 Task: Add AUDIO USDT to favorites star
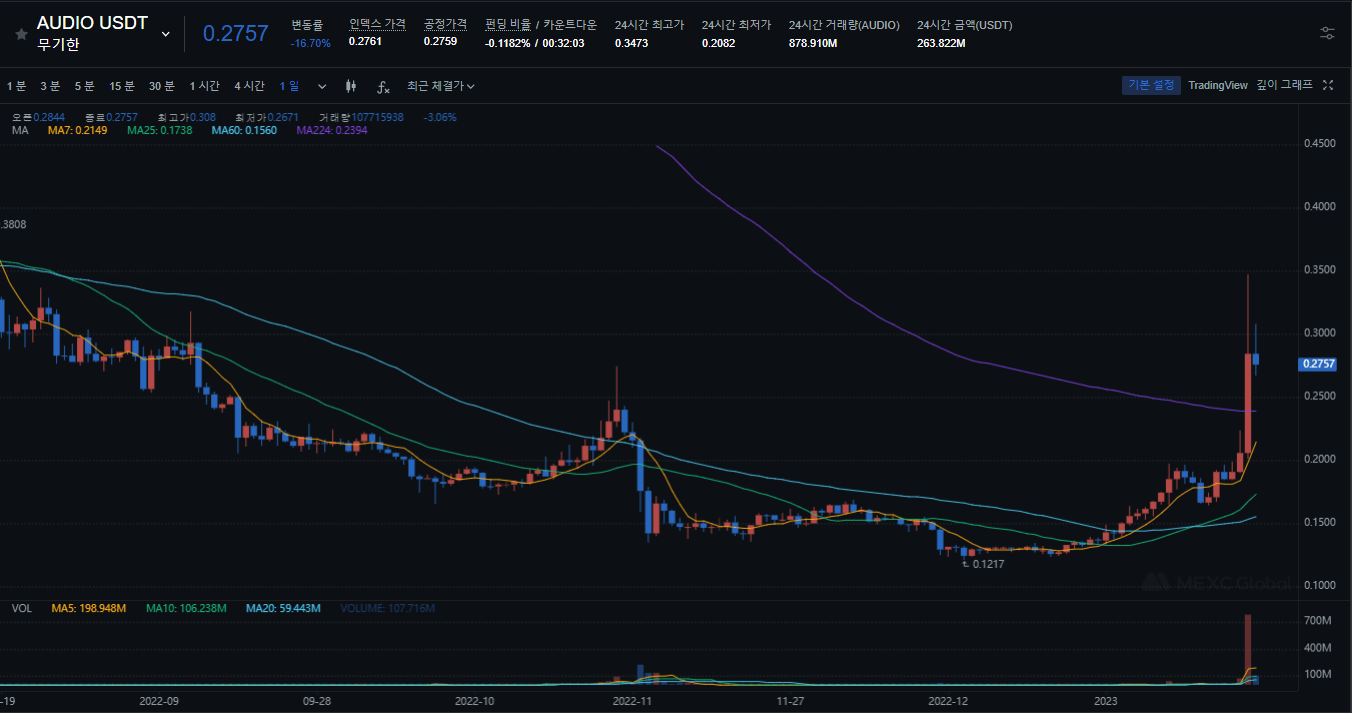coord(20,33)
